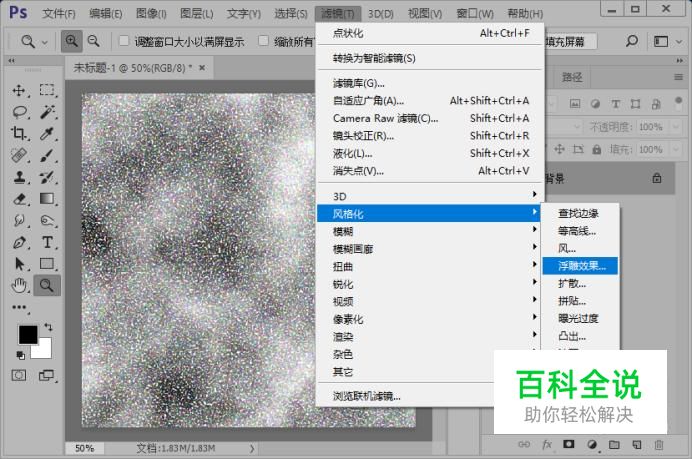Select the History Brush tool
Image resolution: width=692 pixels, height=459 pixels.
click(47, 177)
